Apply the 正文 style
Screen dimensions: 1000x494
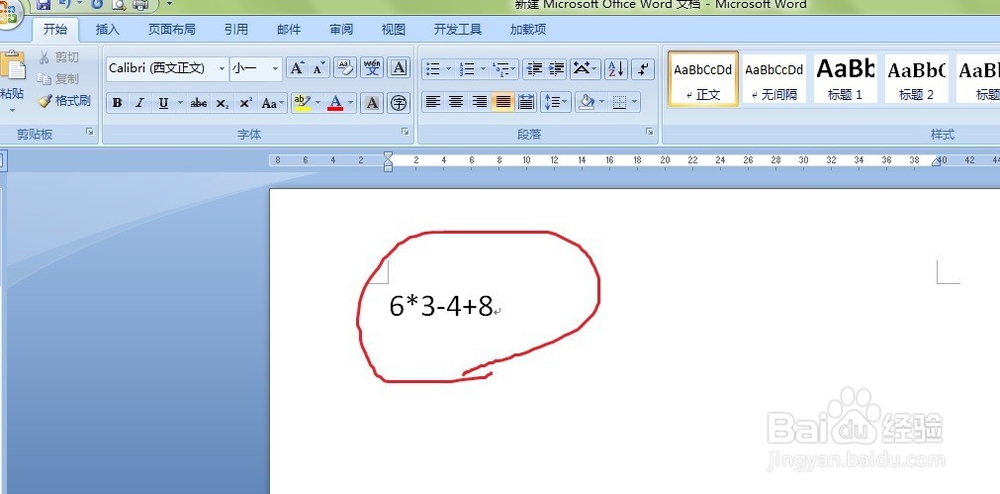coord(703,78)
